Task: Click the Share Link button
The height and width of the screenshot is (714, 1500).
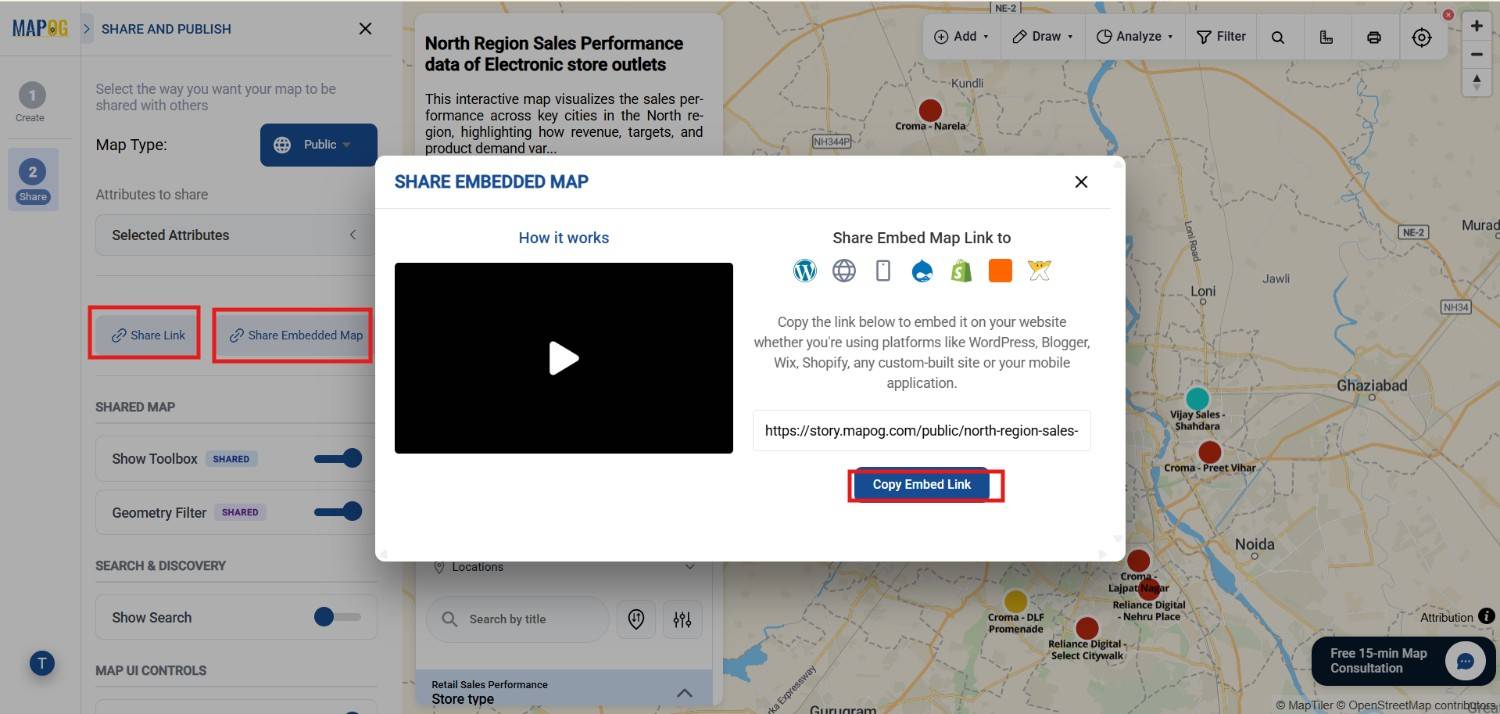Action: pos(146,335)
